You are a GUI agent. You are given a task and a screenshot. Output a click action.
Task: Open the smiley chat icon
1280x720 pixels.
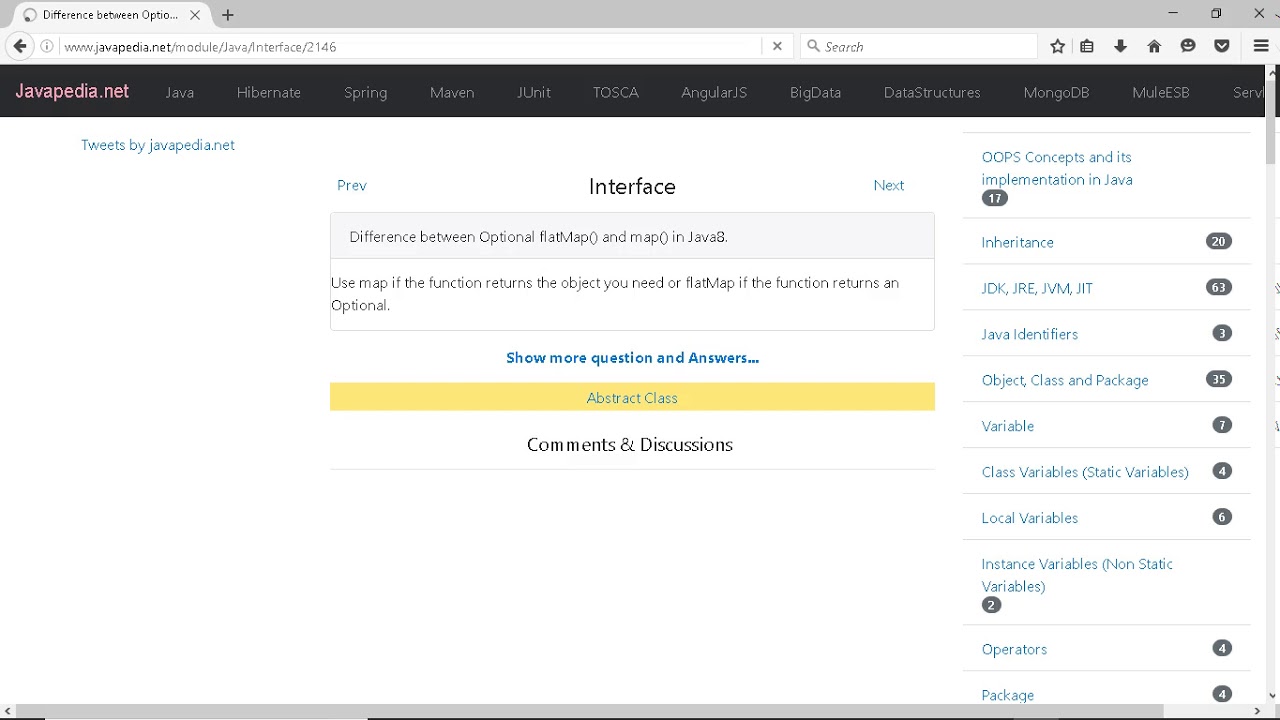1188,46
